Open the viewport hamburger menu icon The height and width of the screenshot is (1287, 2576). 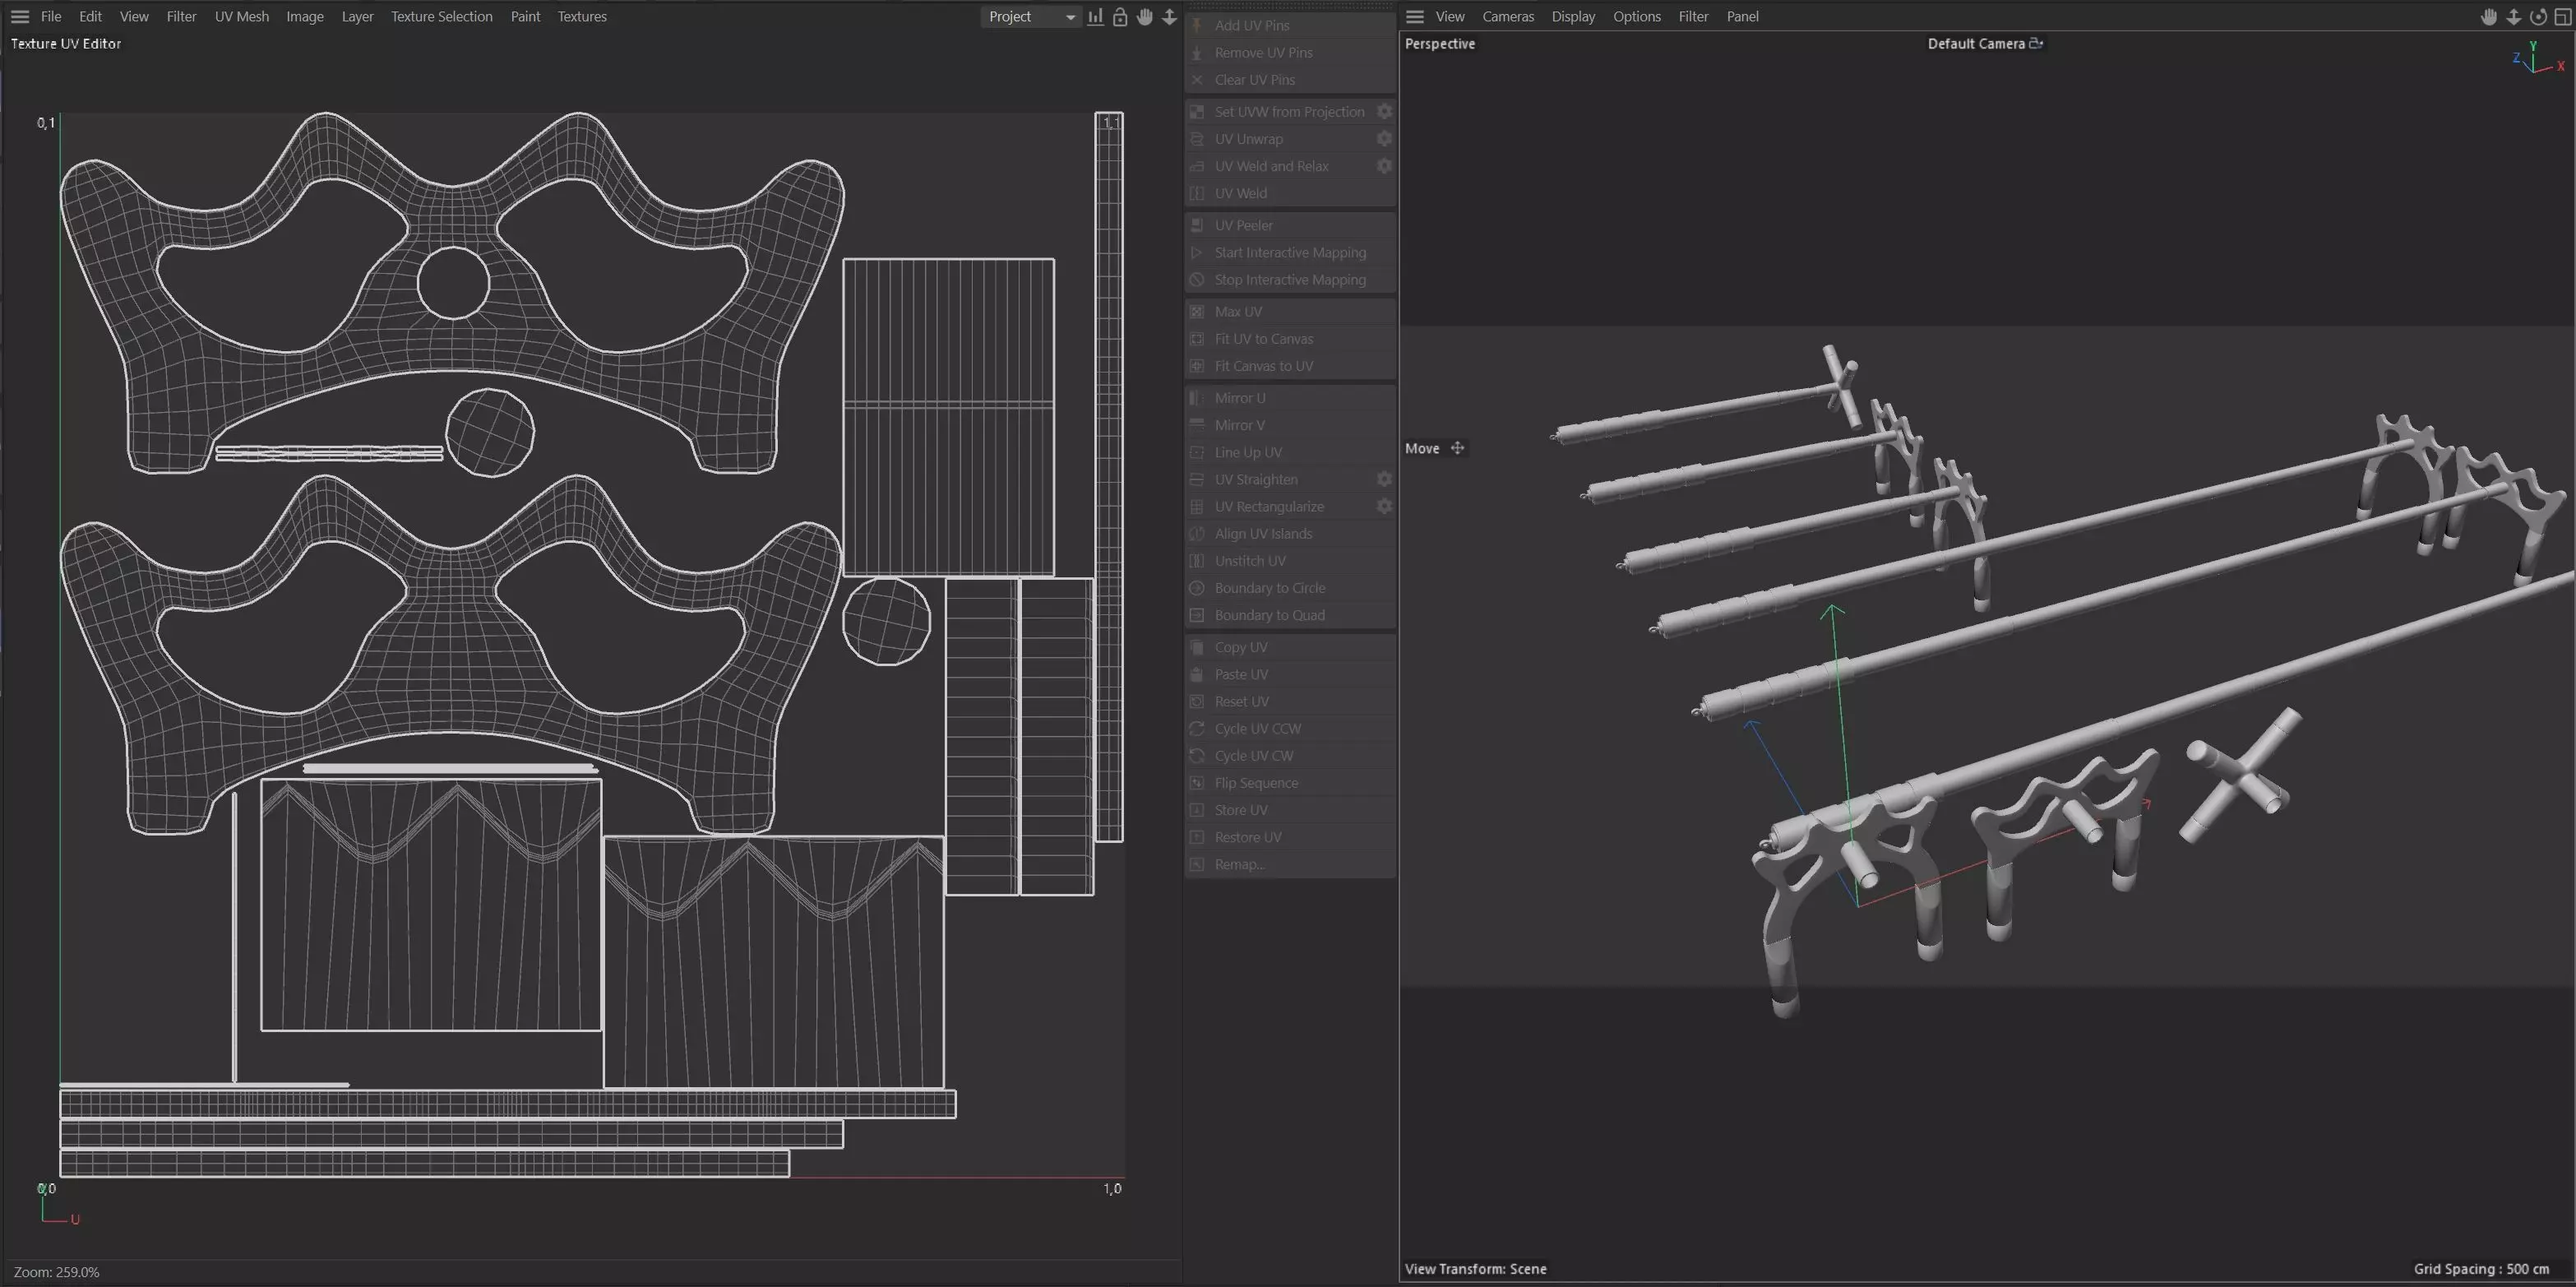1414,17
